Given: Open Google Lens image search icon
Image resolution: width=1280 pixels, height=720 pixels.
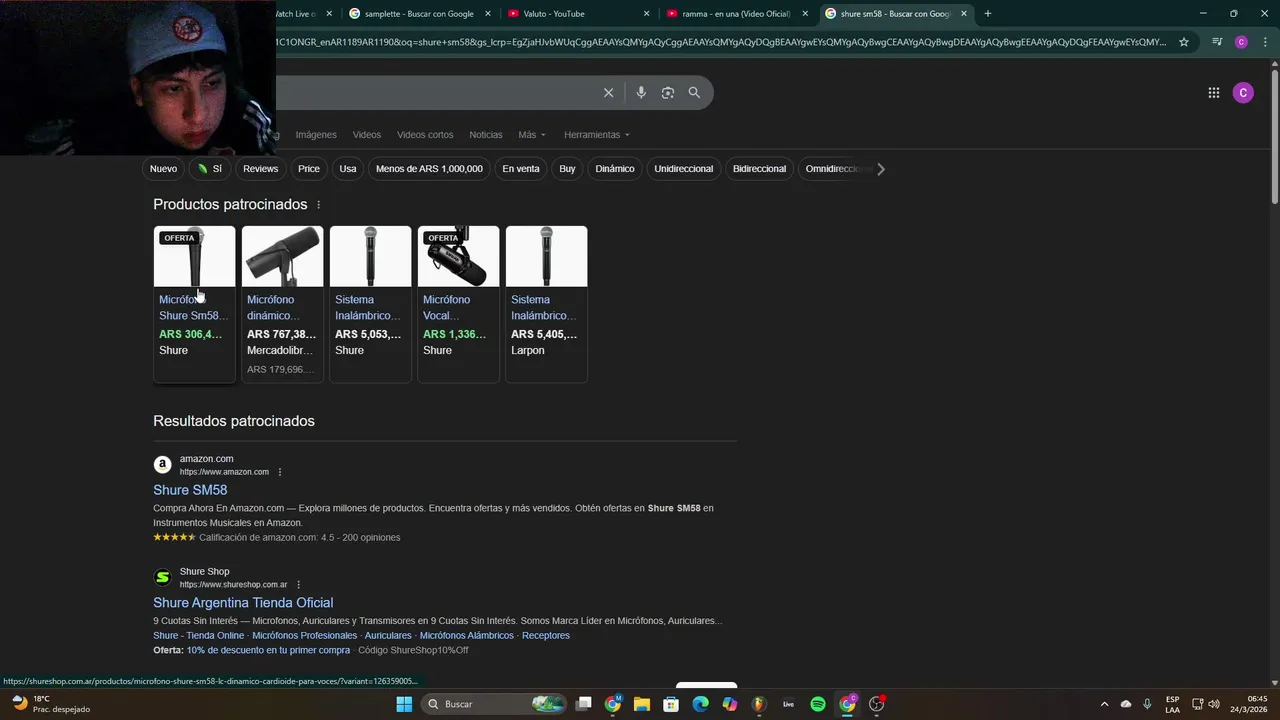Looking at the screenshot, I should click(667, 92).
